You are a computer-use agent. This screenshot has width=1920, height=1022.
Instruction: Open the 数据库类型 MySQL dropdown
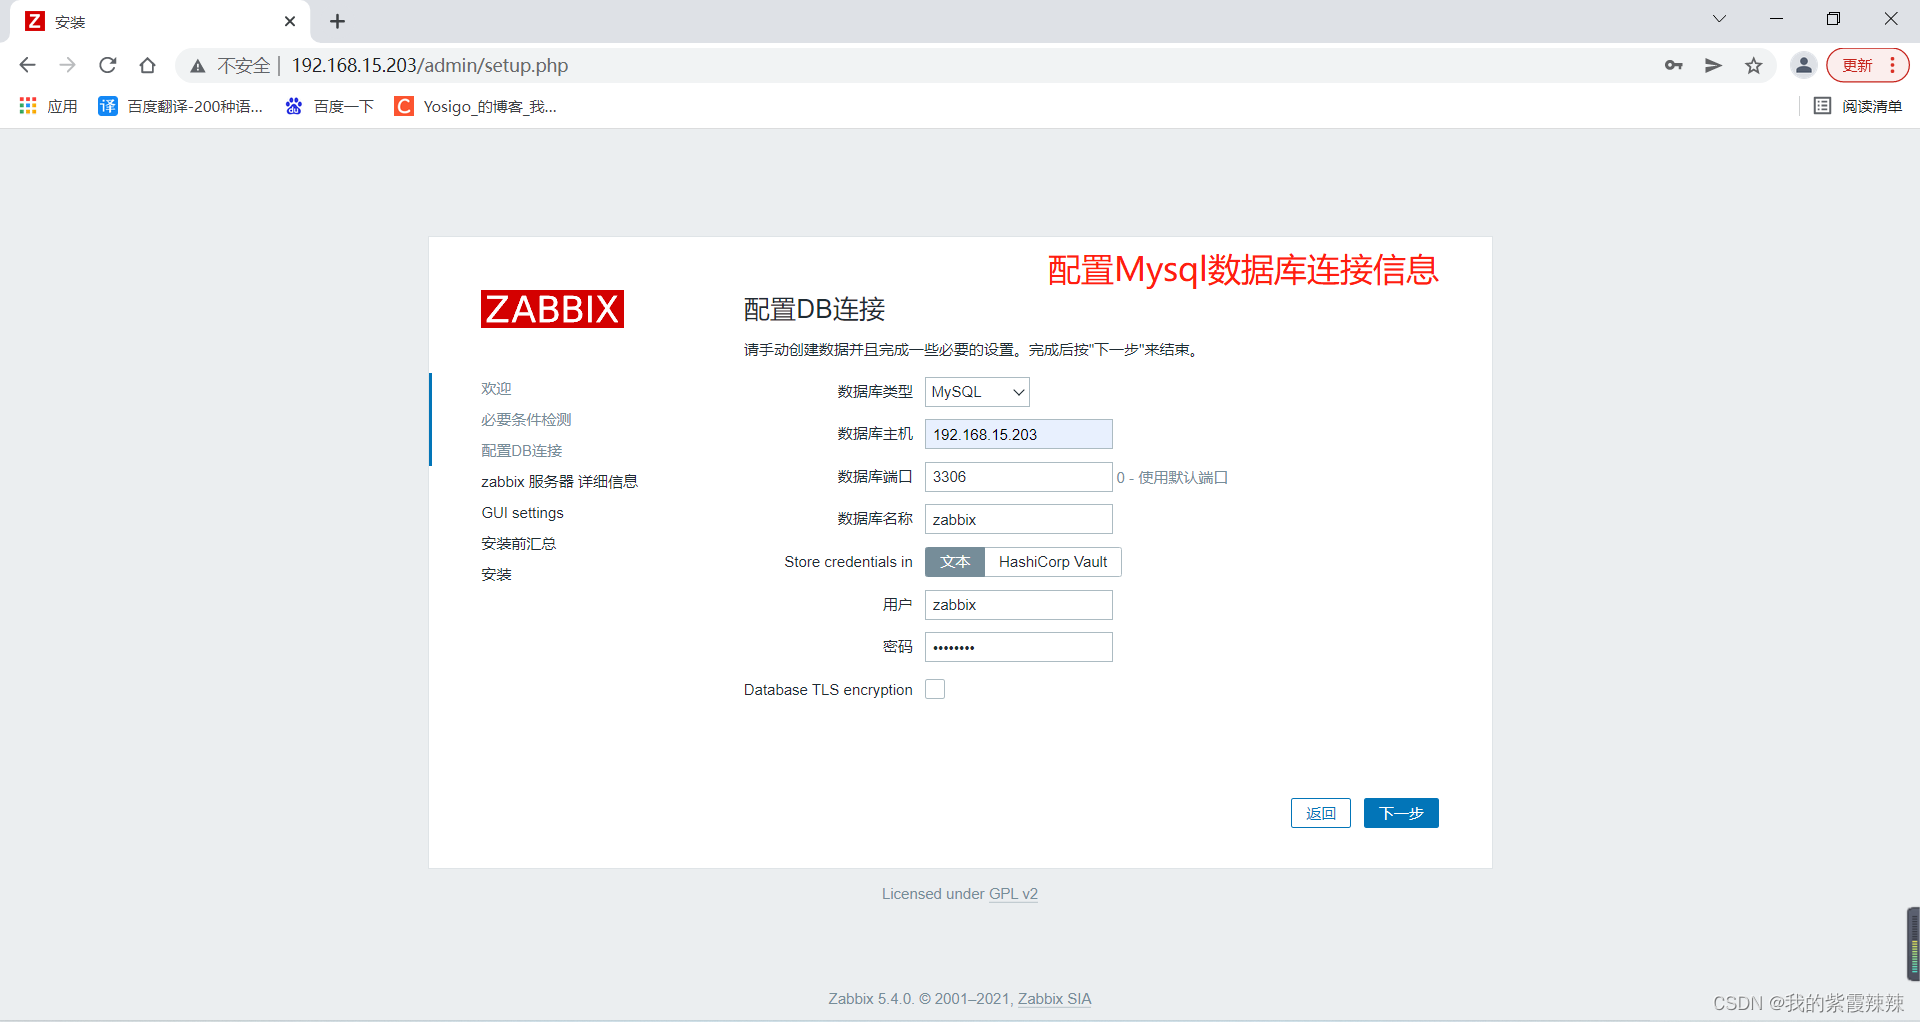(x=977, y=392)
